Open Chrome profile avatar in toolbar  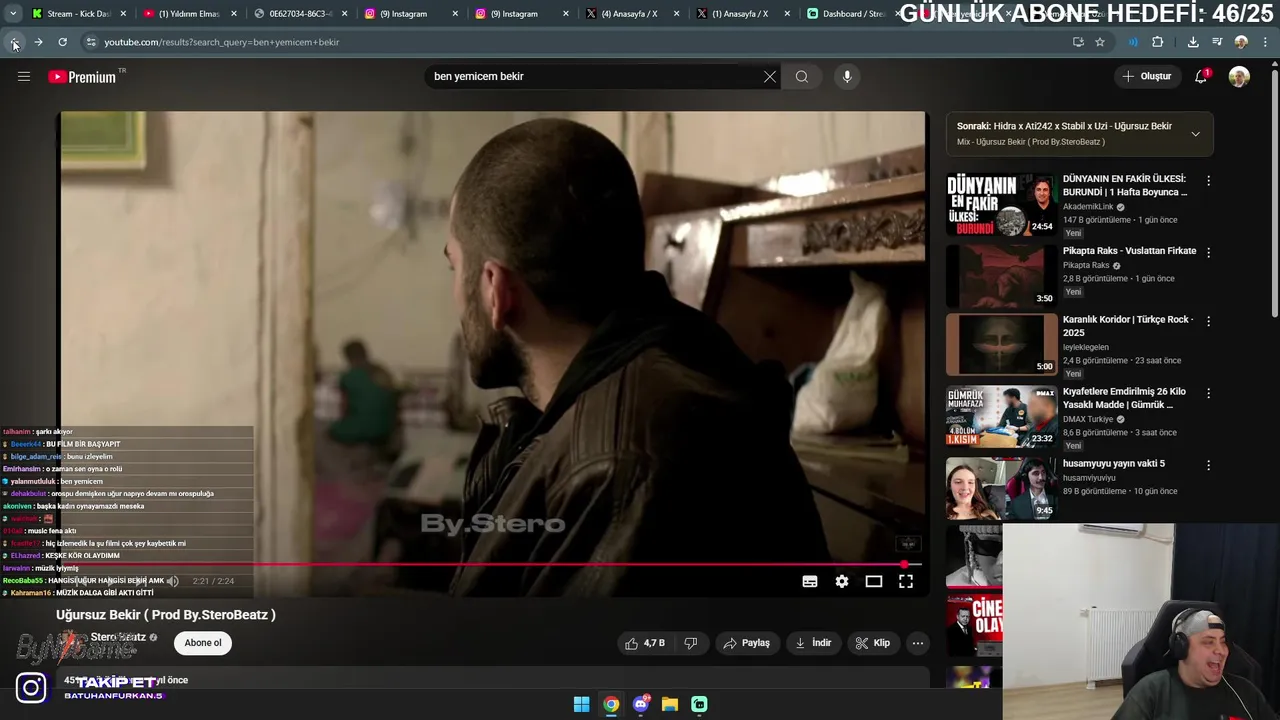tap(1241, 42)
